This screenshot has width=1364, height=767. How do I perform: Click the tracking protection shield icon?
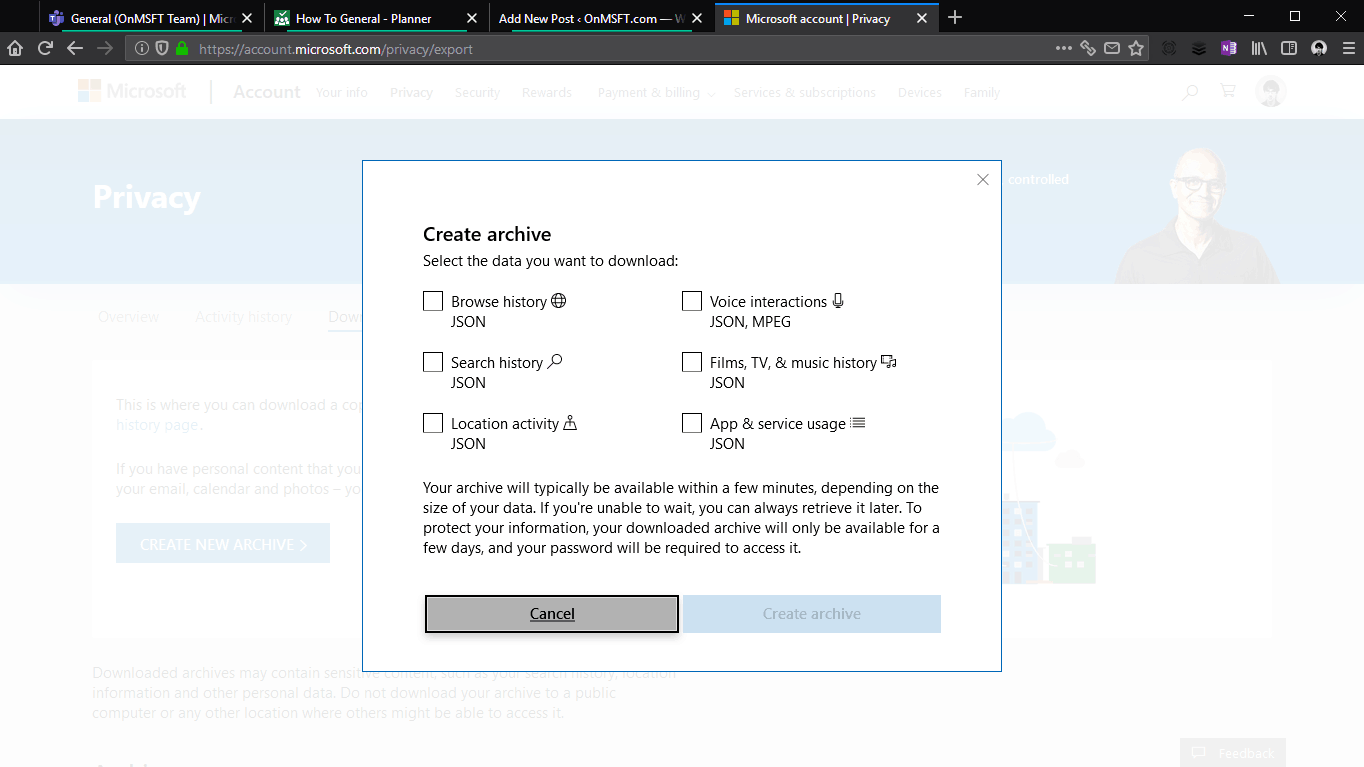coord(162,48)
